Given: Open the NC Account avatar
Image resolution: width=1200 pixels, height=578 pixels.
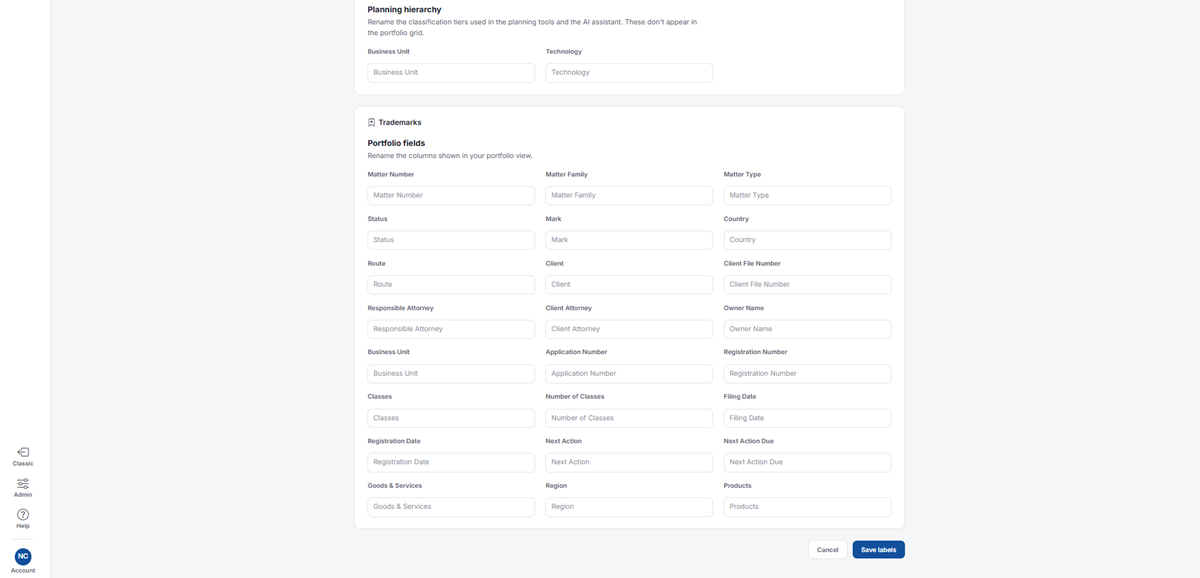Looking at the screenshot, I should [x=23, y=559].
